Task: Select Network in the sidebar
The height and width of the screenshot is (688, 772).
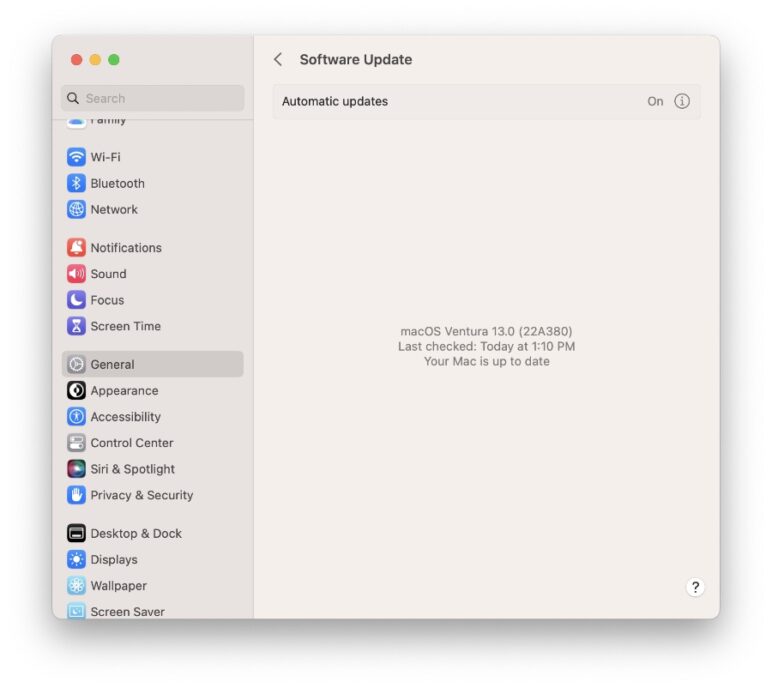Action: pyautogui.click(x=114, y=209)
